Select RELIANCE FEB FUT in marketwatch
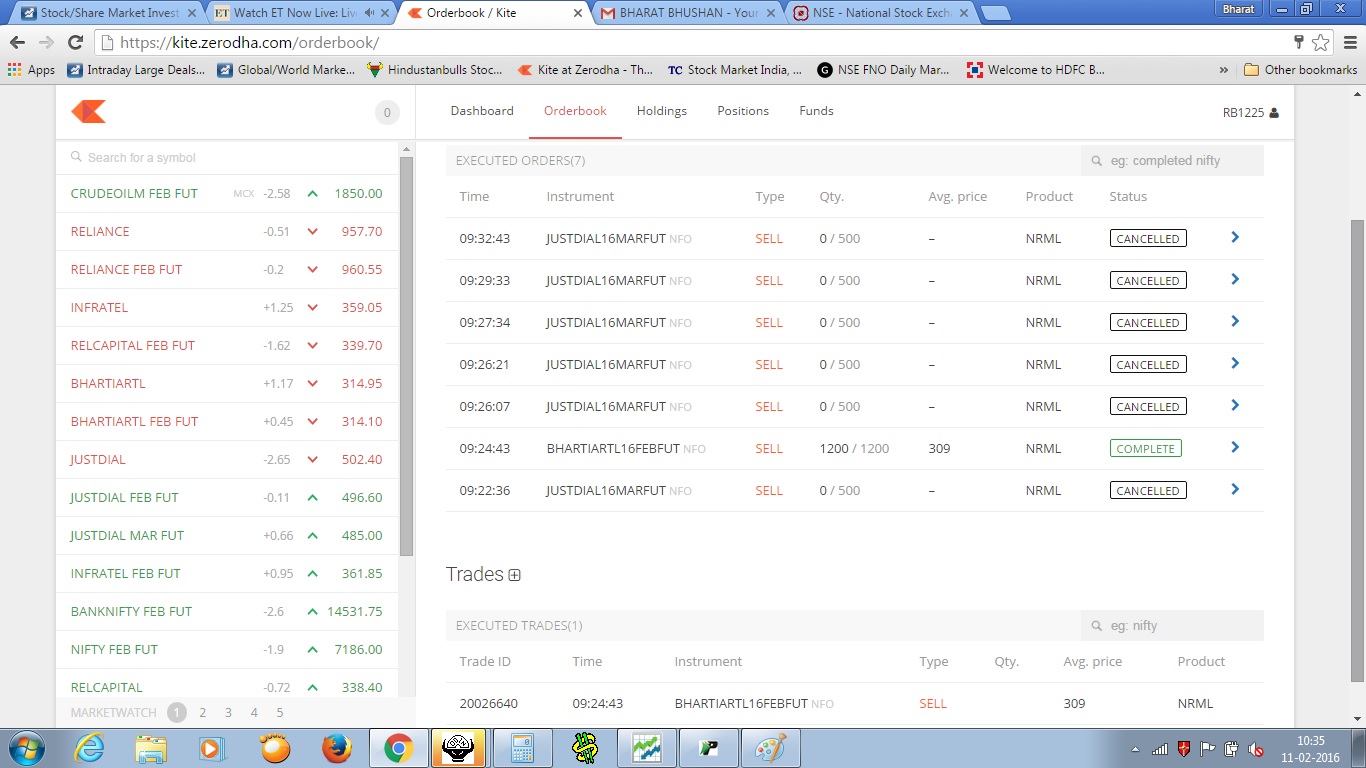 point(227,270)
